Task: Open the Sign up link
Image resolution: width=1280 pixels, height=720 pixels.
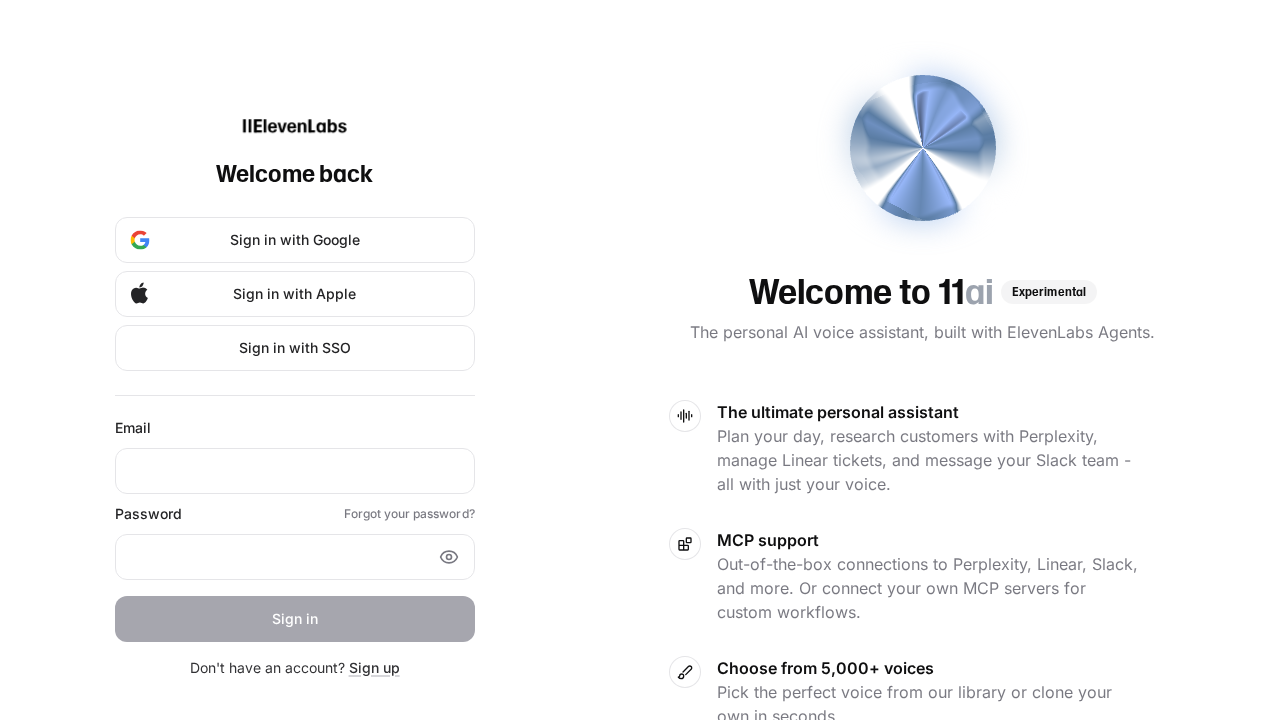Action: coord(374,667)
